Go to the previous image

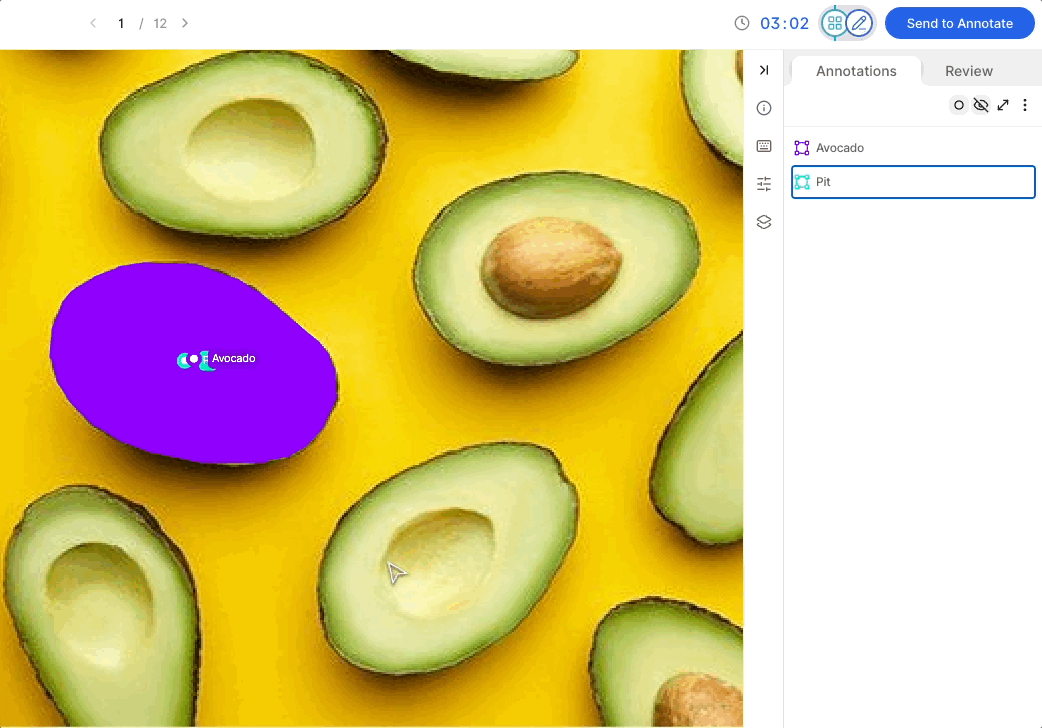click(x=93, y=23)
